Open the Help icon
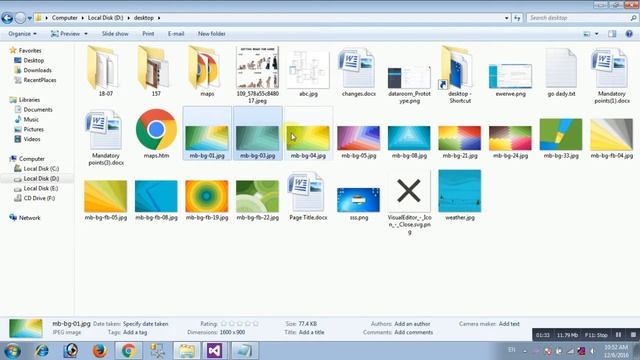 click(629, 34)
